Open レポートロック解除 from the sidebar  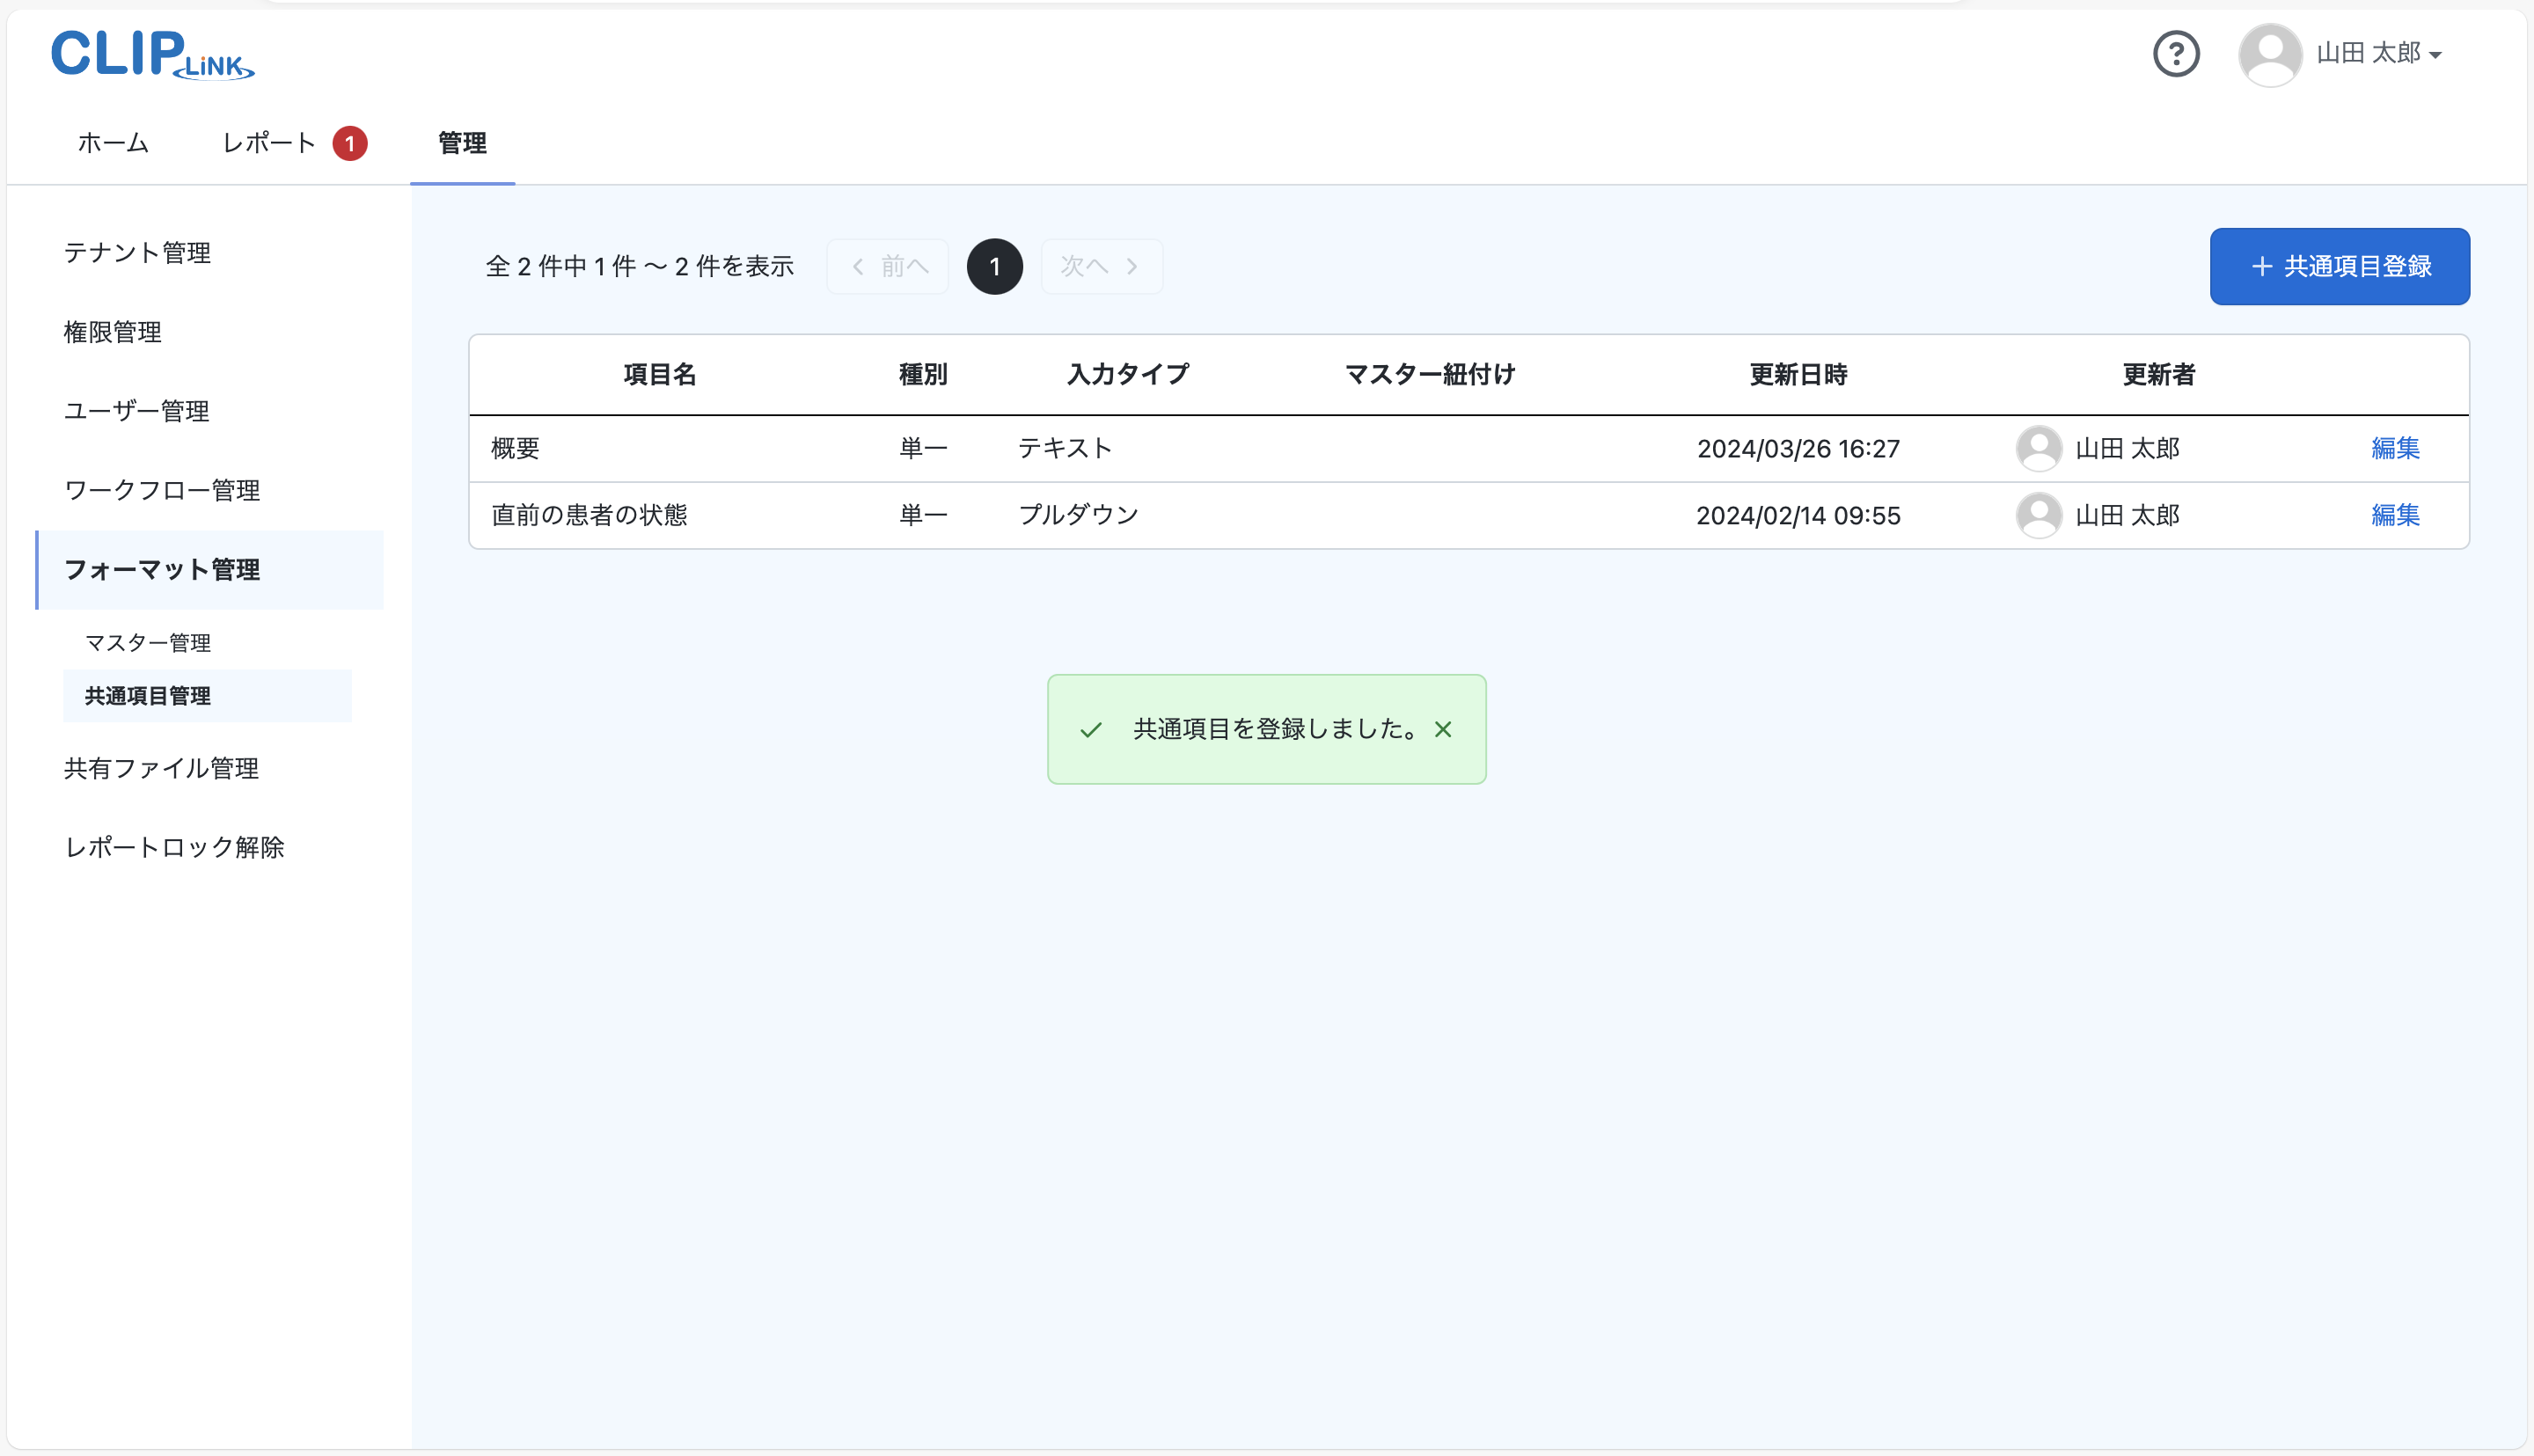tap(174, 847)
